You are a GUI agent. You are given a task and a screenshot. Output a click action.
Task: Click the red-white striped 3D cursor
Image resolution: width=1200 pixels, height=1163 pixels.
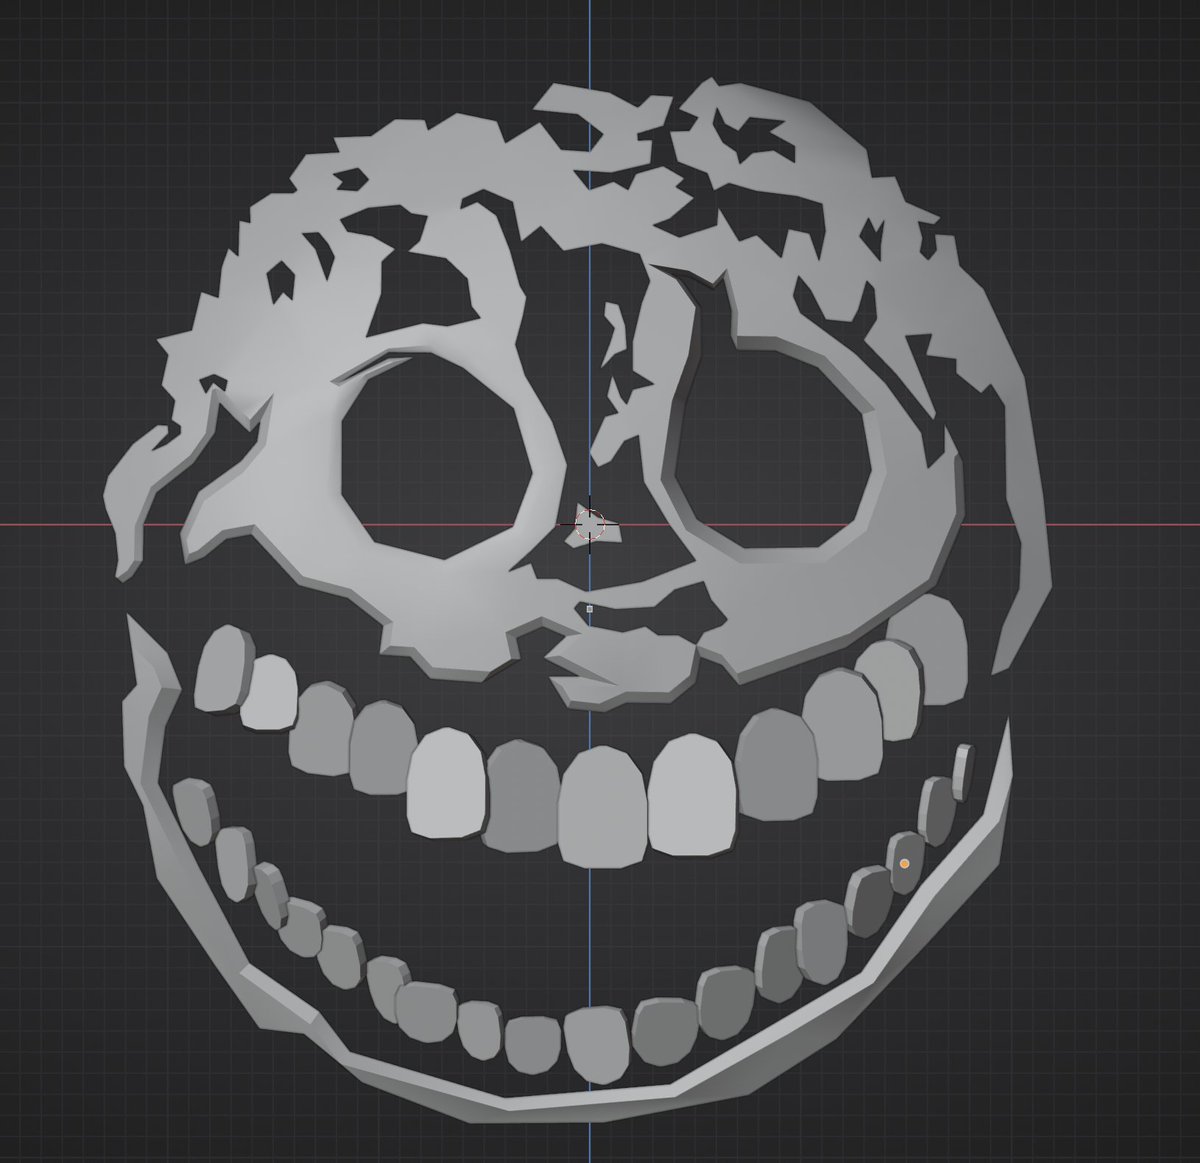pyautogui.click(x=590, y=524)
